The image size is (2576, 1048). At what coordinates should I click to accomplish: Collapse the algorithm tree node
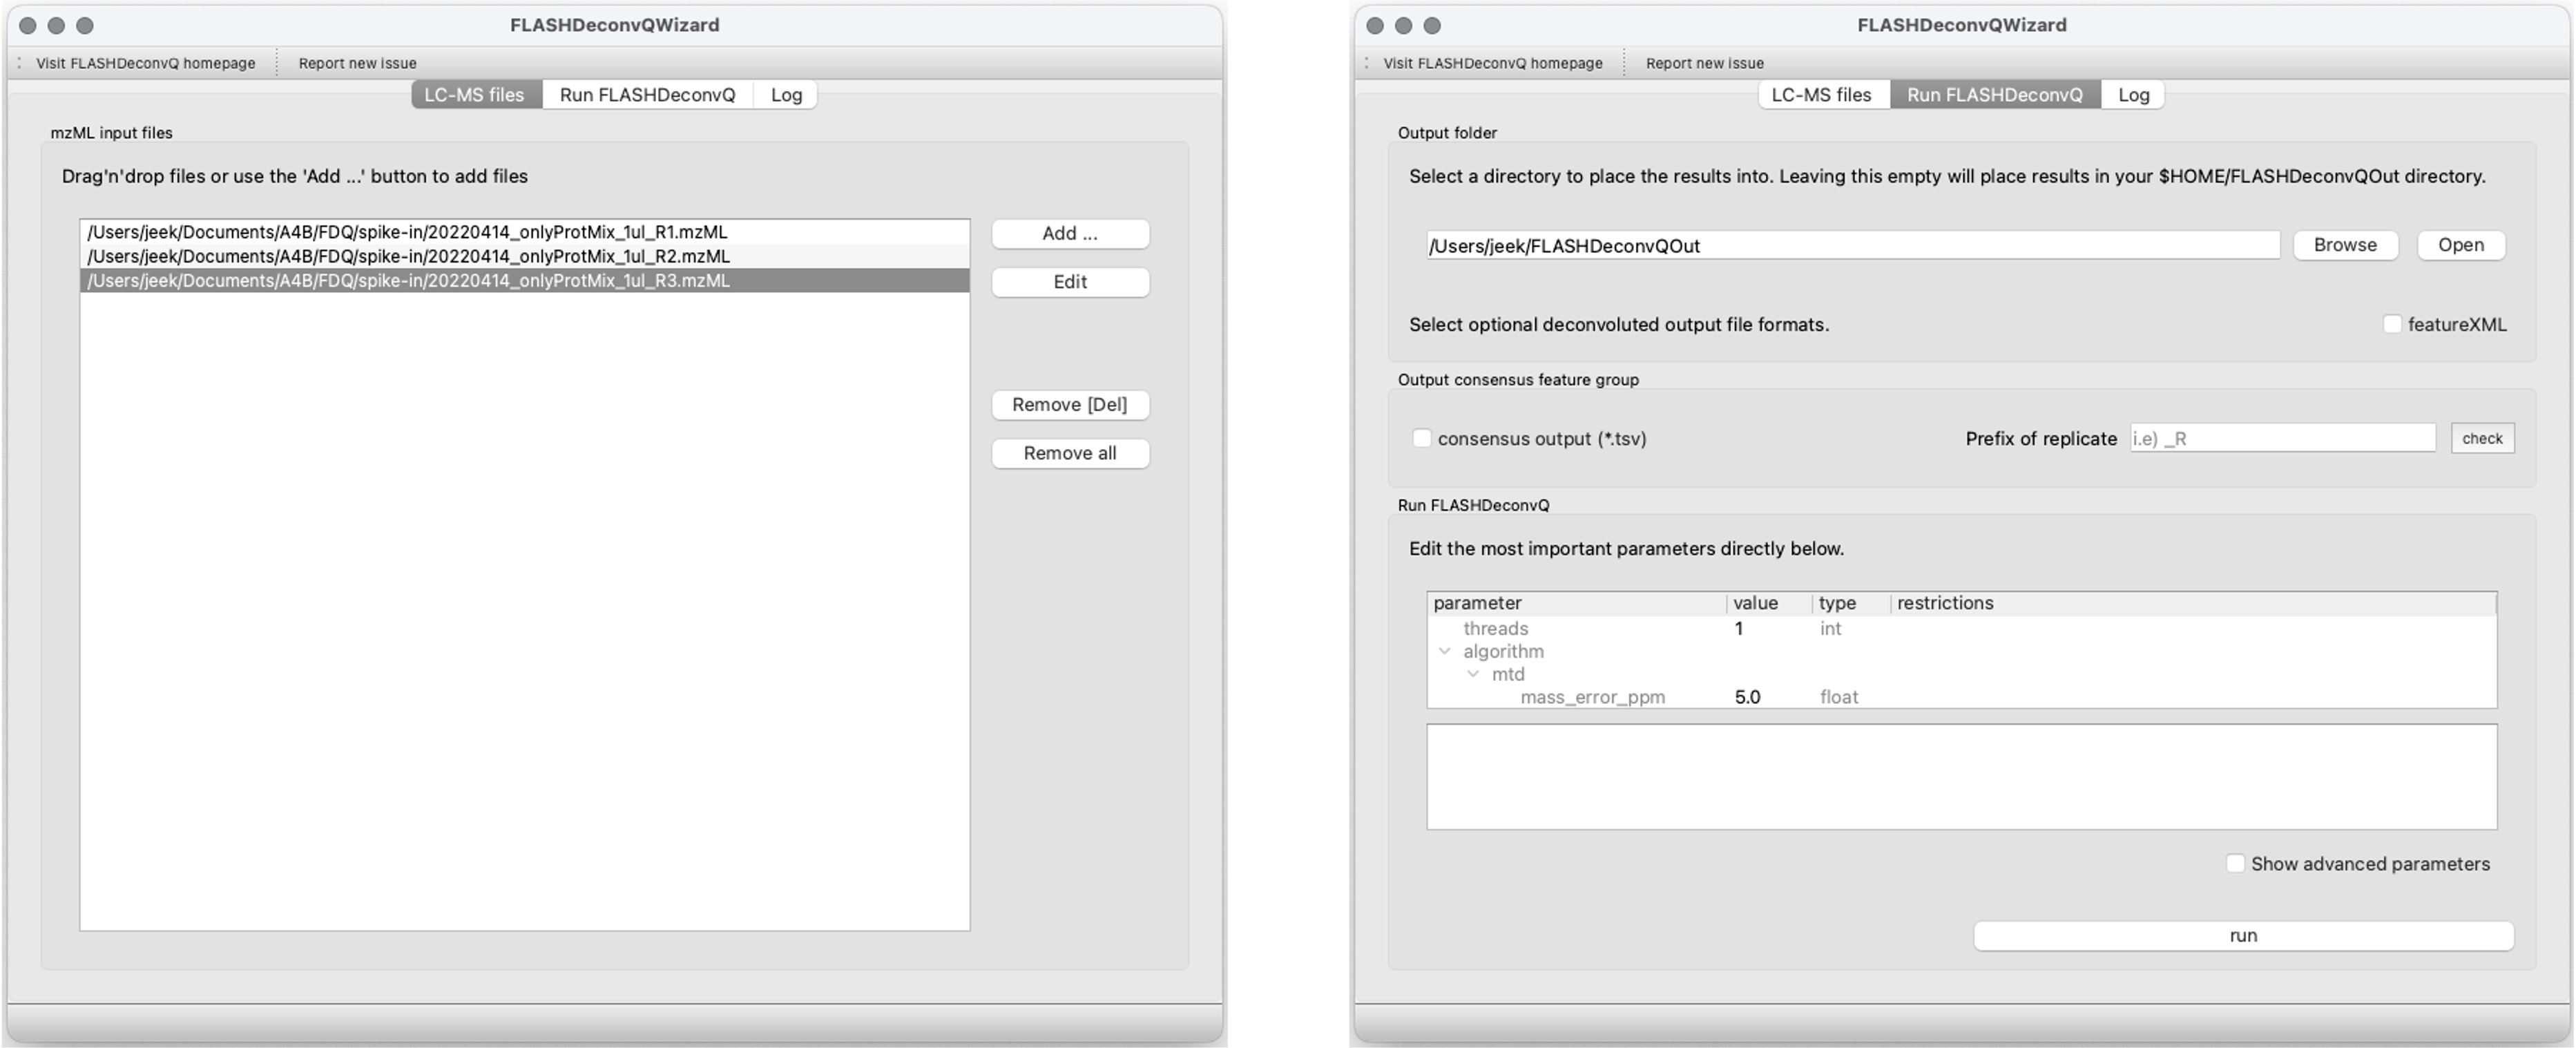[1444, 651]
